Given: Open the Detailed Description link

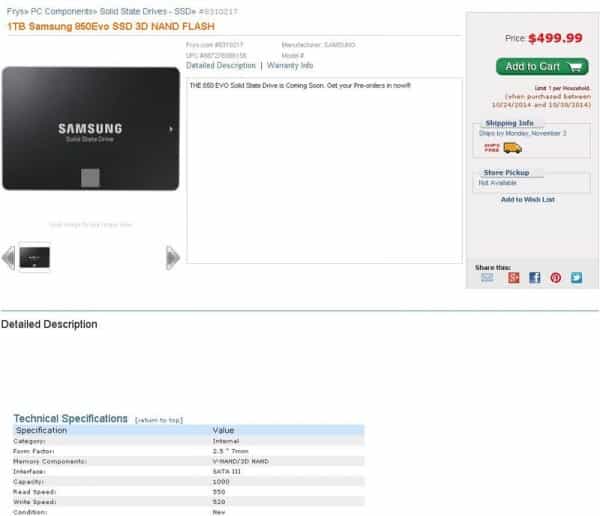Looking at the screenshot, I should [221, 65].
